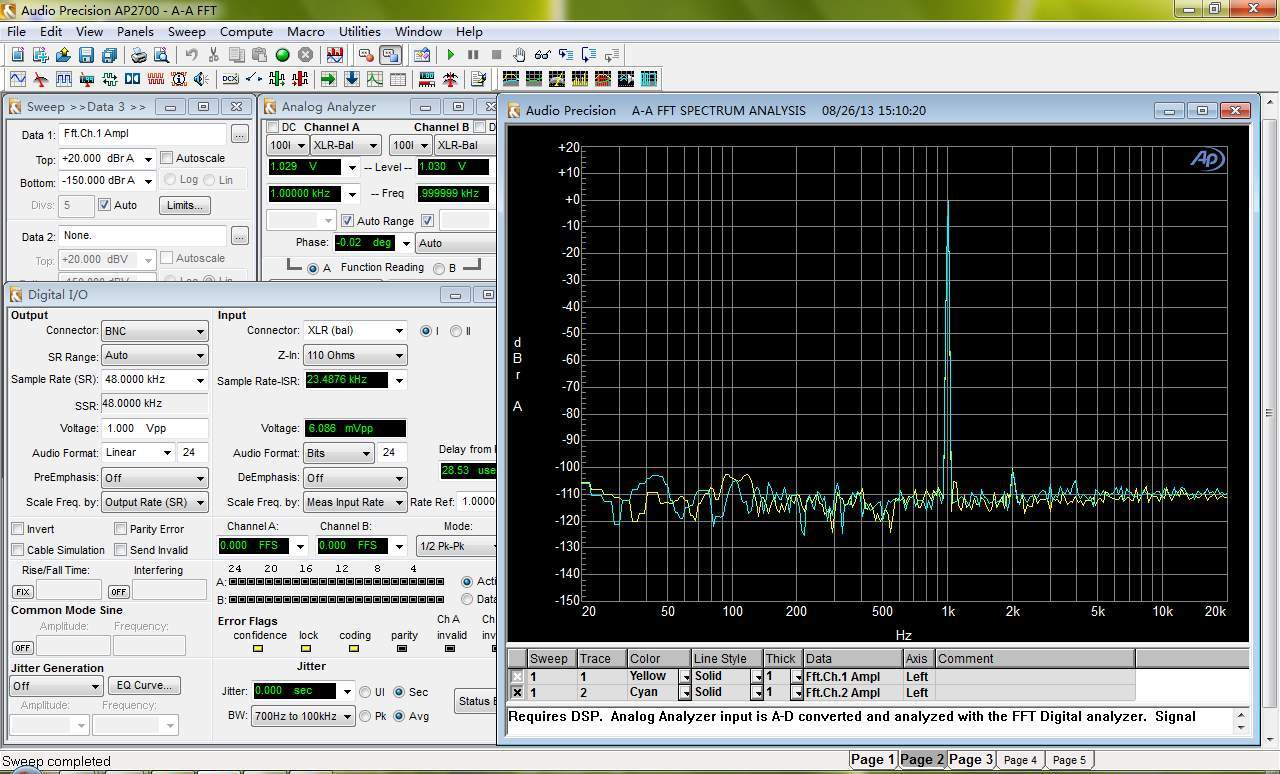Enable the Send Invalid checkbox
The width and height of the screenshot is (1280, 774).
tap(120, 550)
